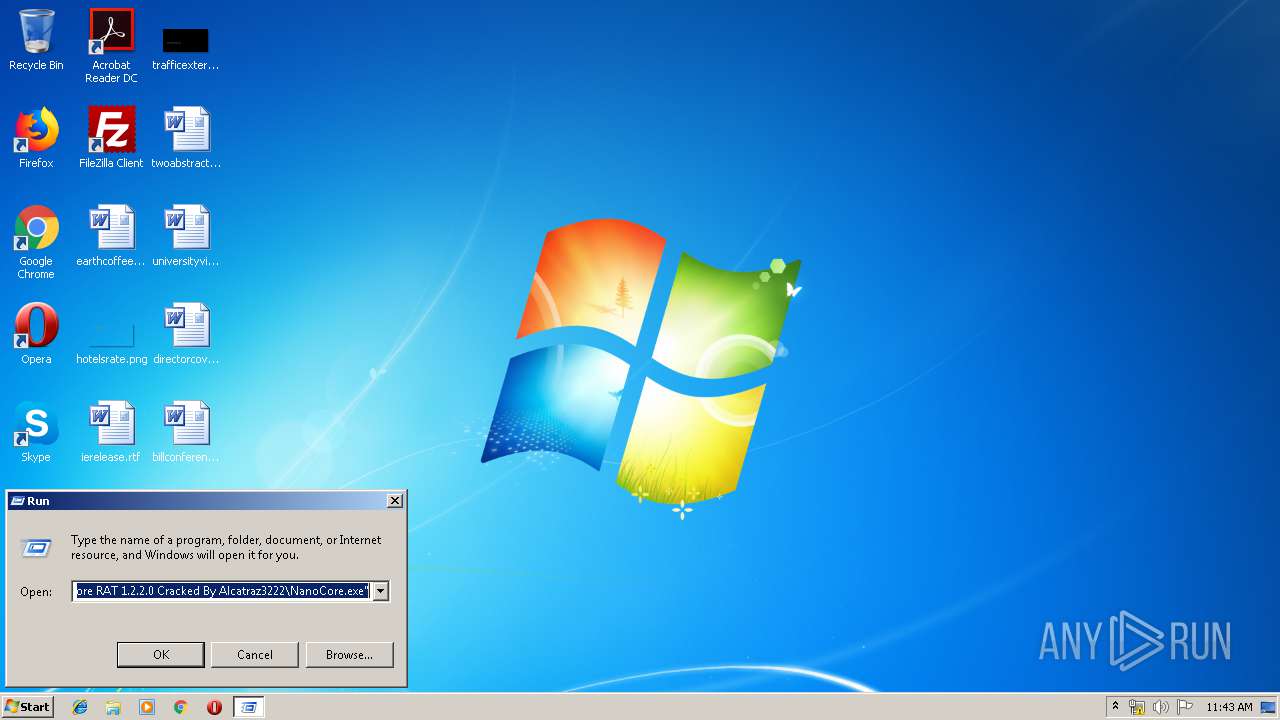The width and height of the screenshot is (1280, 720).
Task: Click Cancel in the Run dialog
Action: 255,655
